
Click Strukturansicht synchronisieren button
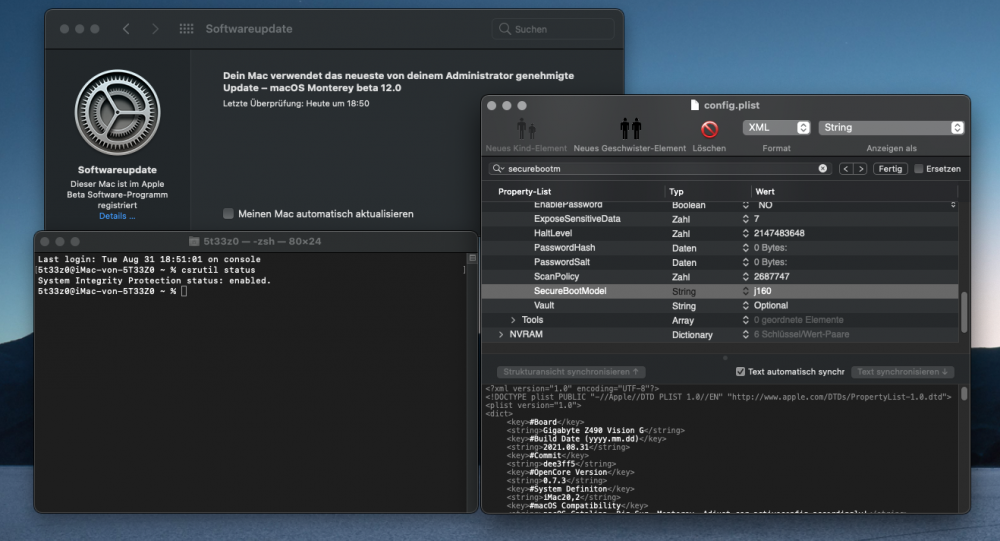[571, 371]
